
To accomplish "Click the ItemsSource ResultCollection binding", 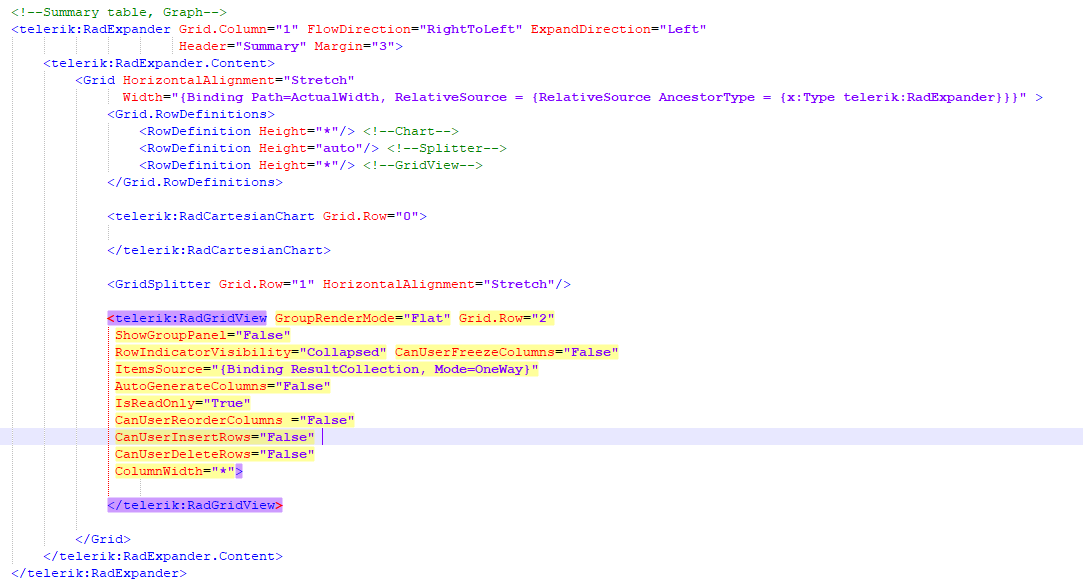I will click(327, 369).
